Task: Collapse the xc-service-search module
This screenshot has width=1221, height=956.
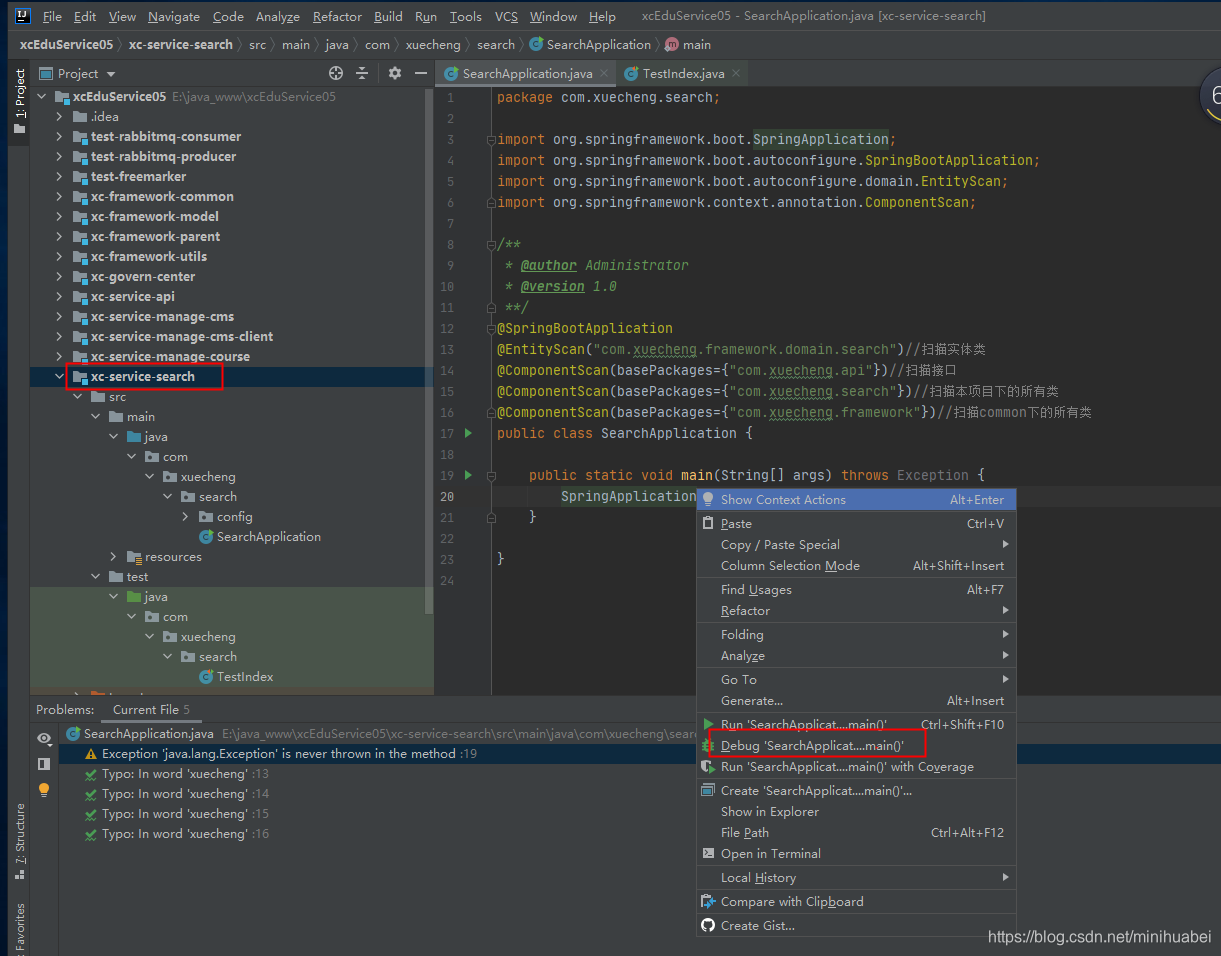Action: 60,376
